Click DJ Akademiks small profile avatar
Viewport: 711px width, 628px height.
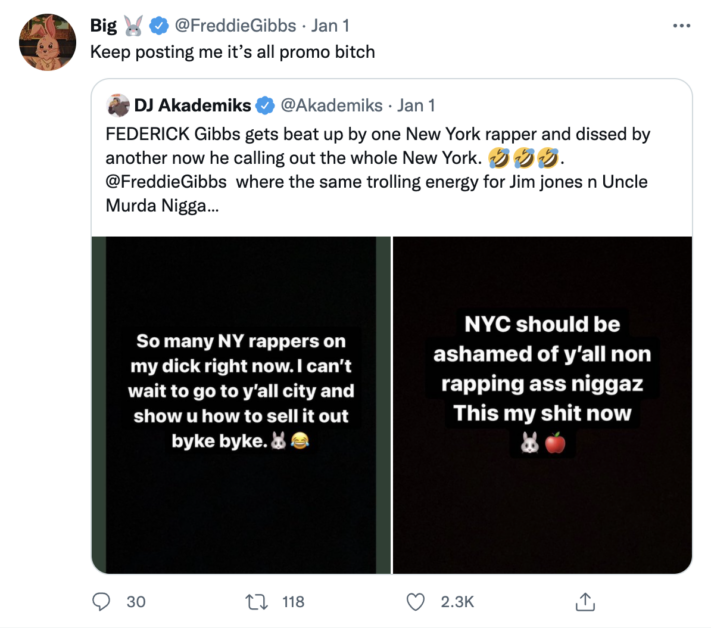[118, 105]
